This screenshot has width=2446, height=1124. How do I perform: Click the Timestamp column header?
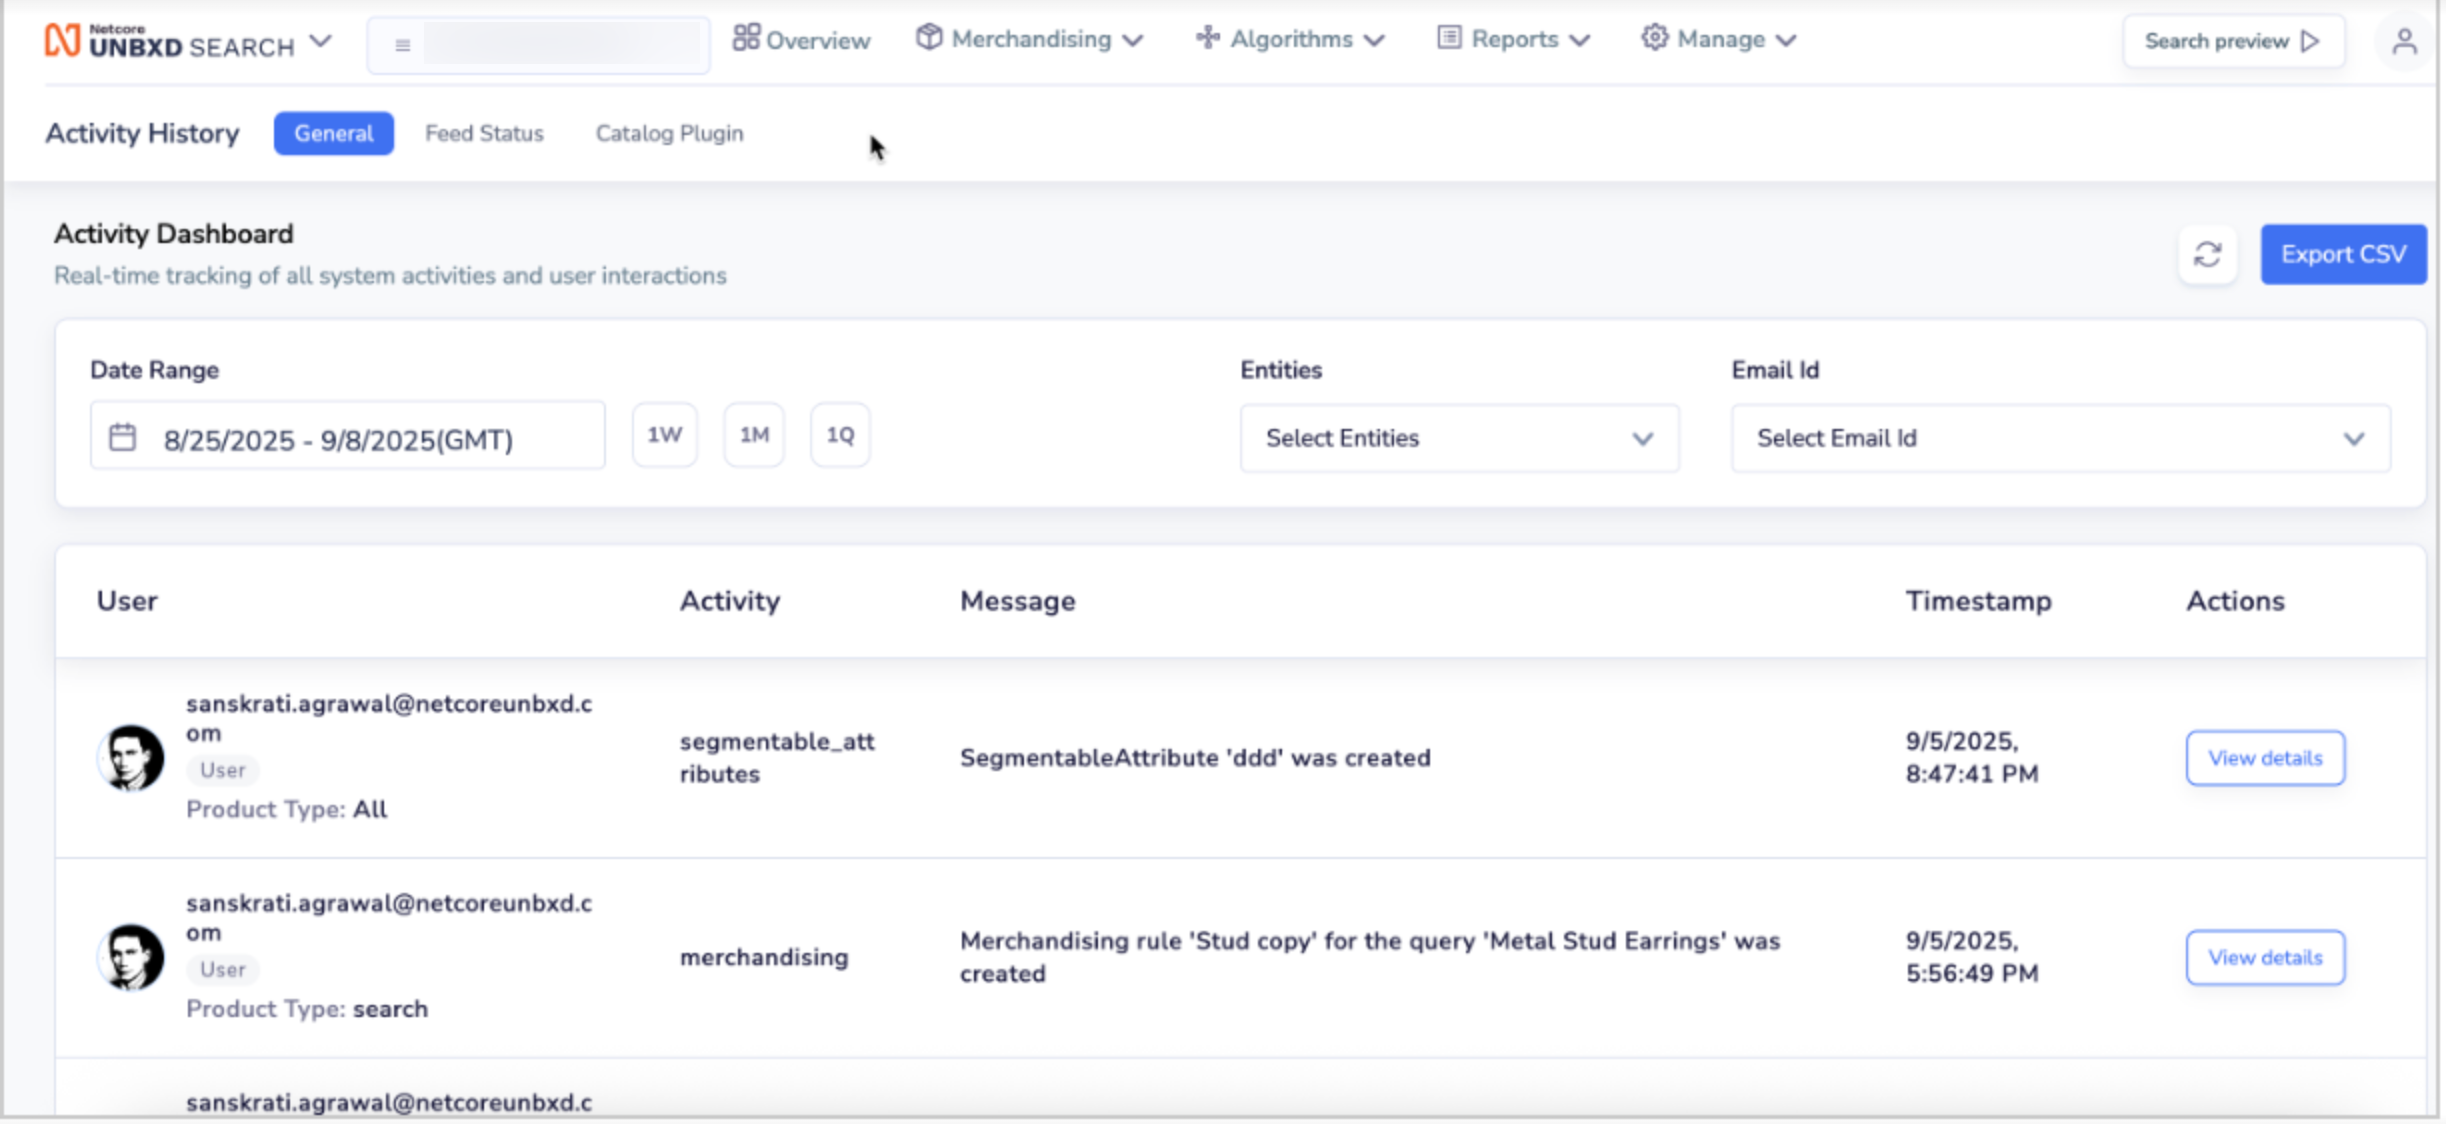(1978, 601)
